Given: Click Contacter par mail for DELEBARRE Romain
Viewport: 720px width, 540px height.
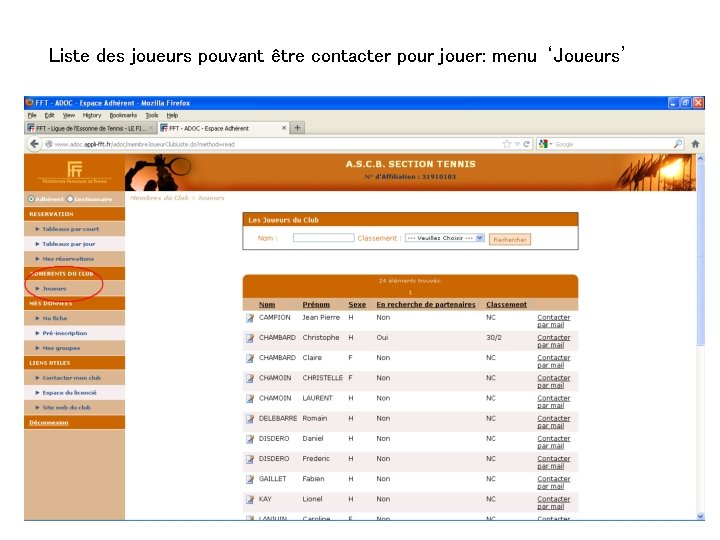Looking at the screenshot, I should pos(554,422).
